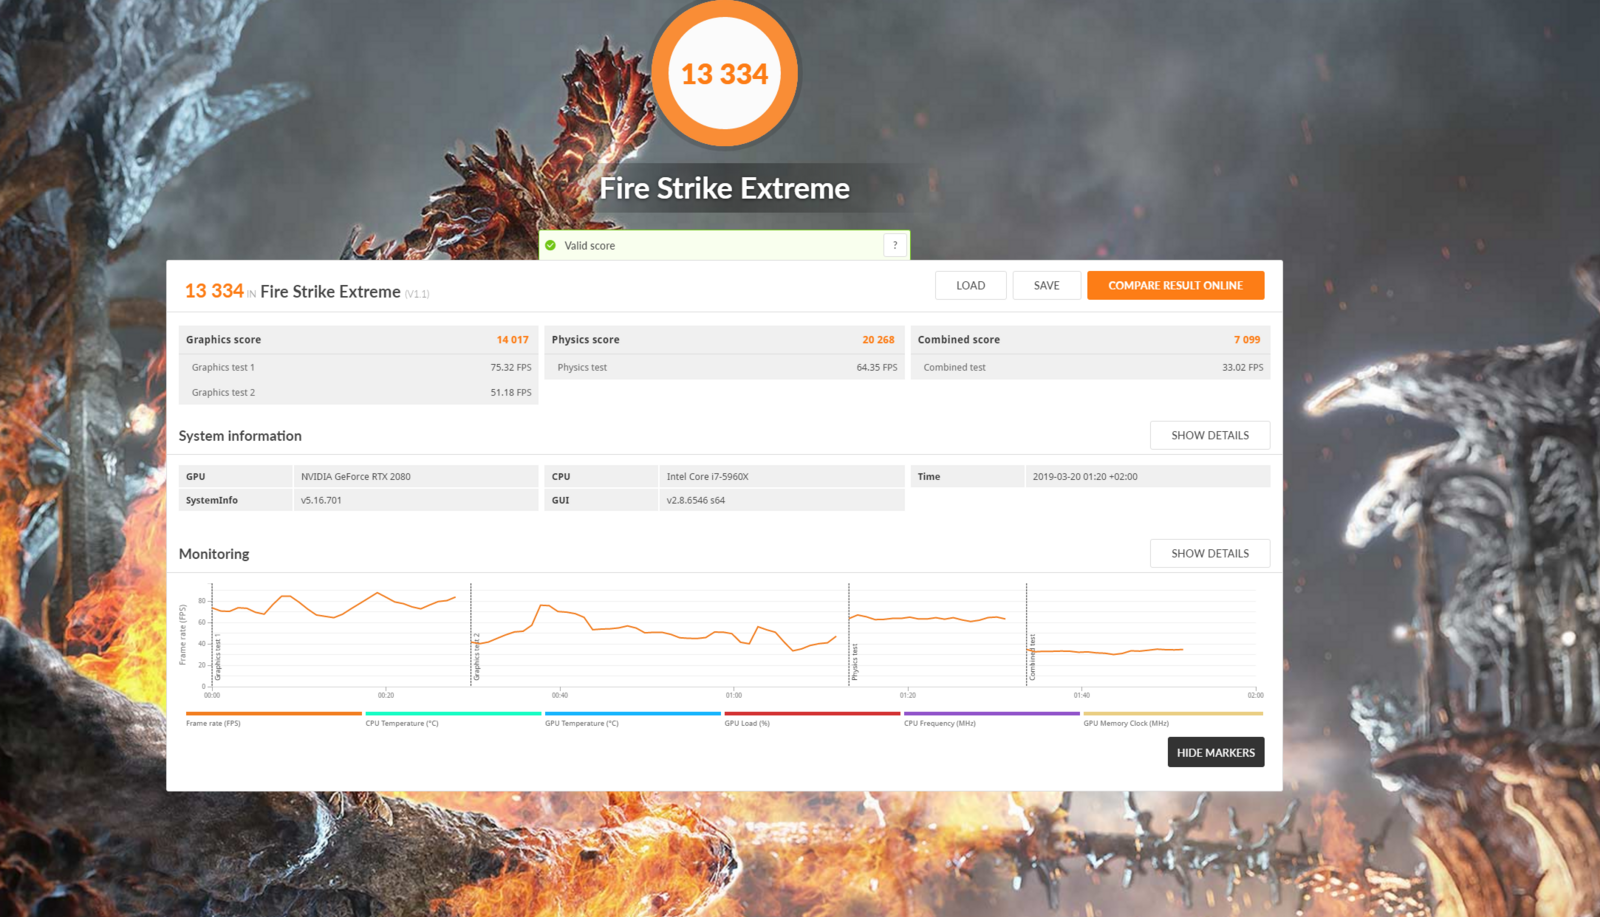Toggle the CPU Temperature legend
1600x917 pixels.
tap(453, 718)
